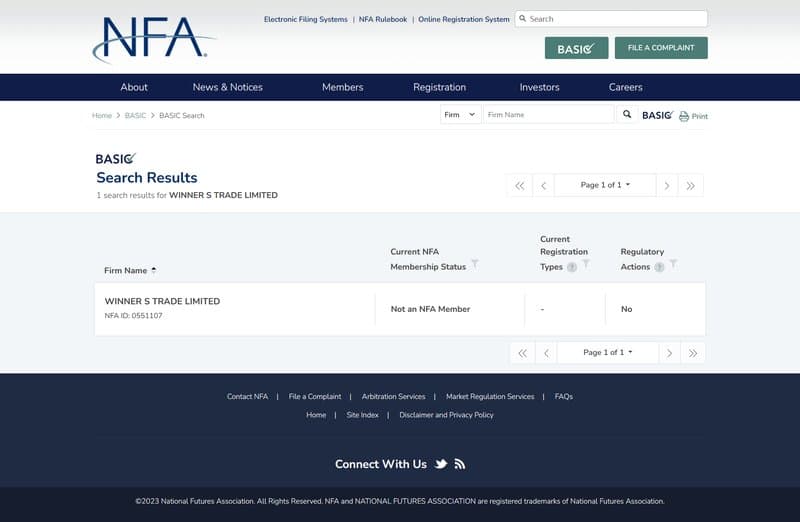Click Electronic Filing Systems link
This screenshot has width=800, height=522.
click(x=306, y=19)
